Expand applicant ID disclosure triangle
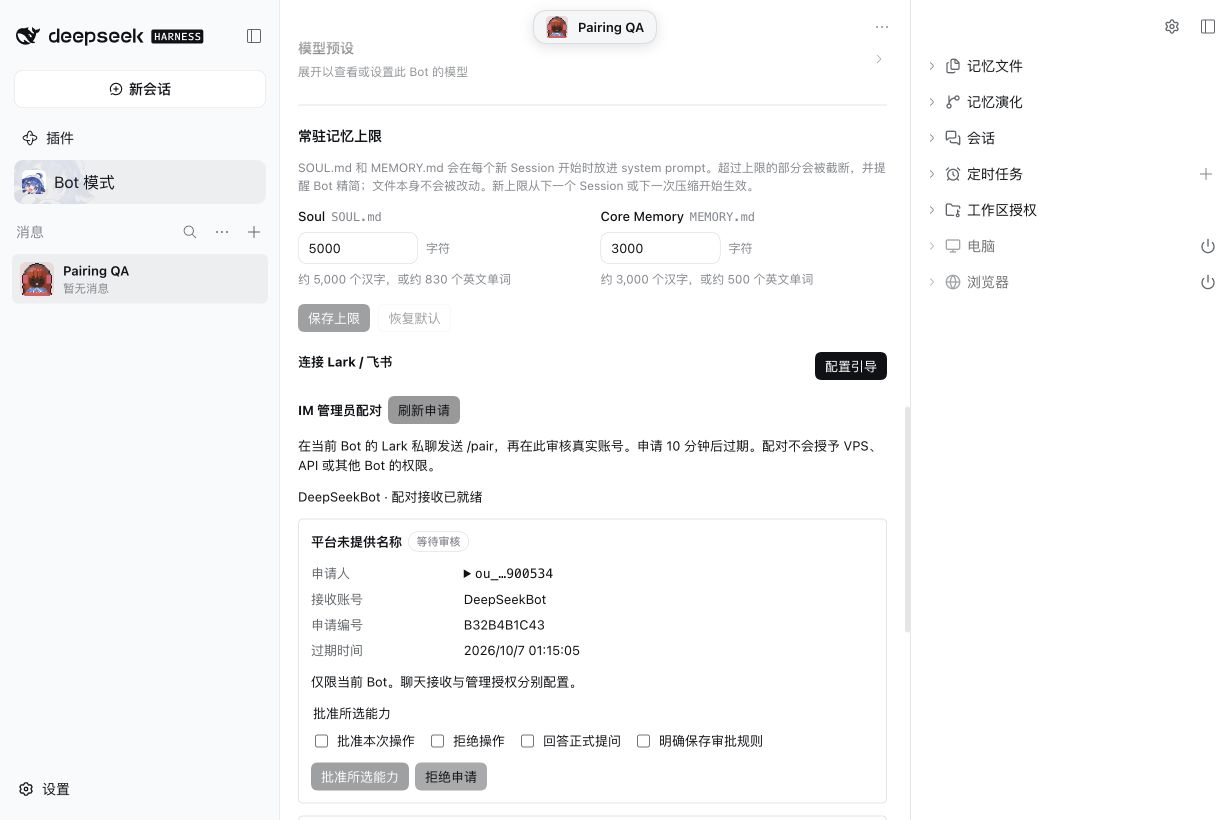The width and height of the screenshot is (1230, 820). pyautogui.click(x=468, y=574)
